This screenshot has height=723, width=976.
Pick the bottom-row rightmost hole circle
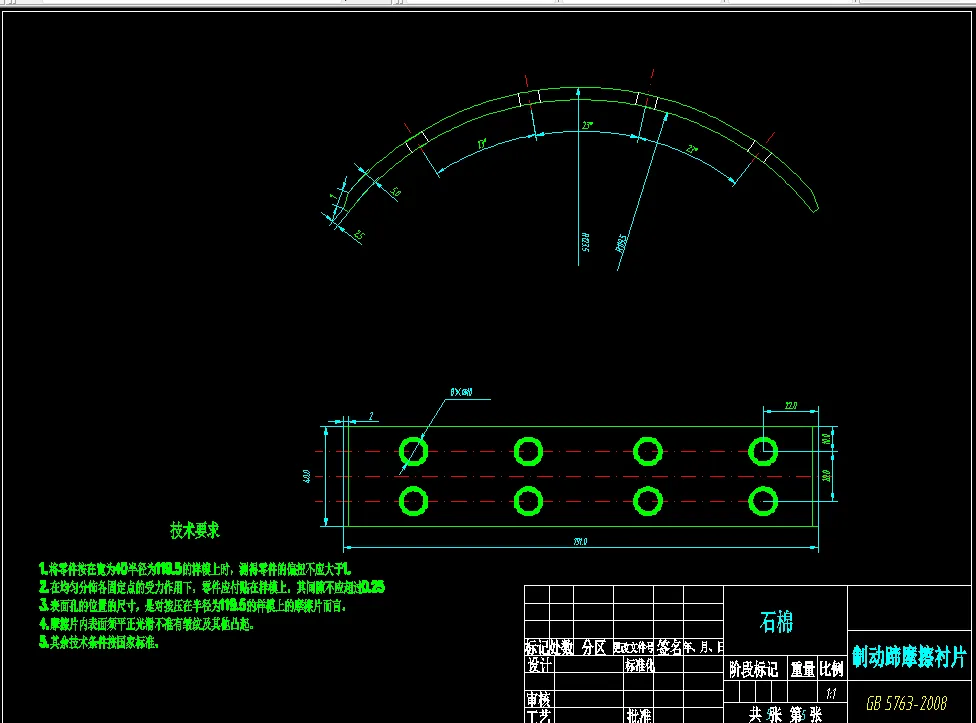click(x=762, y=501)
